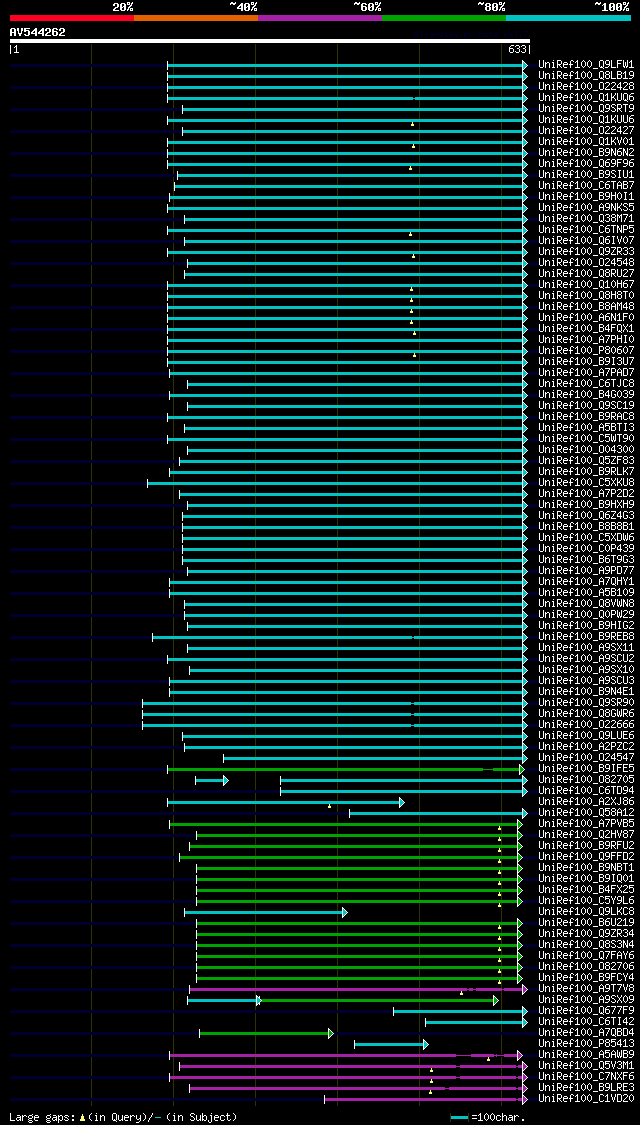
Task: Select UniRef100_B4FX25 label
Action: coord(586,890)
